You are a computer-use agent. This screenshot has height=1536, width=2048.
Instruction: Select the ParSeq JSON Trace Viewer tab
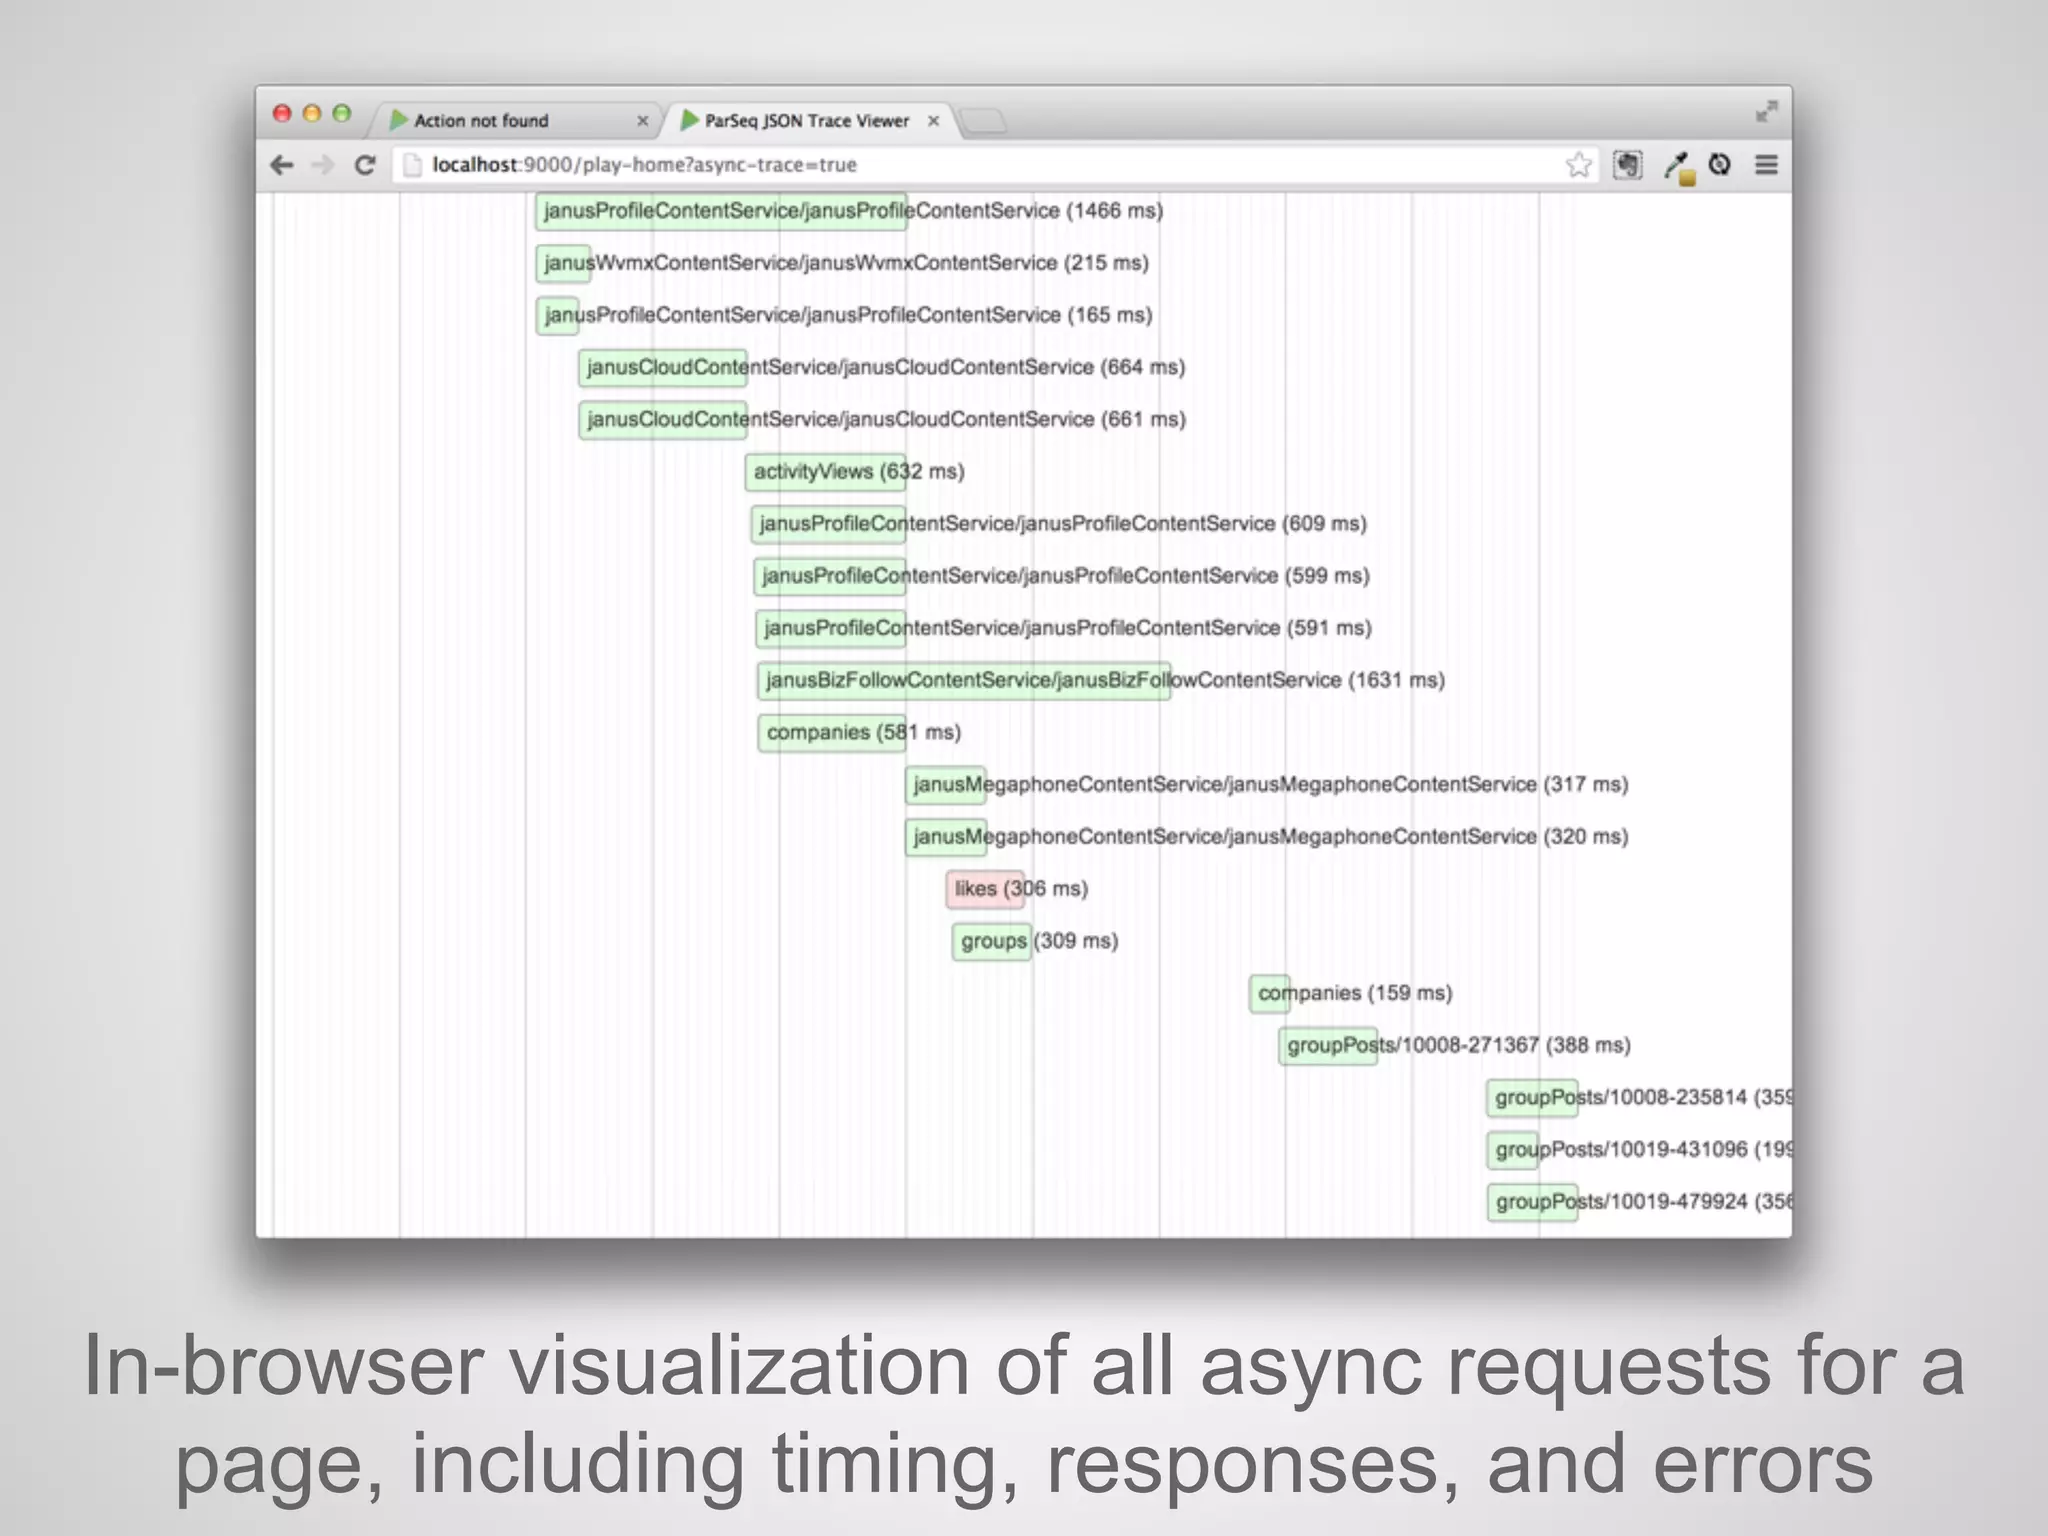coord(805,121)
